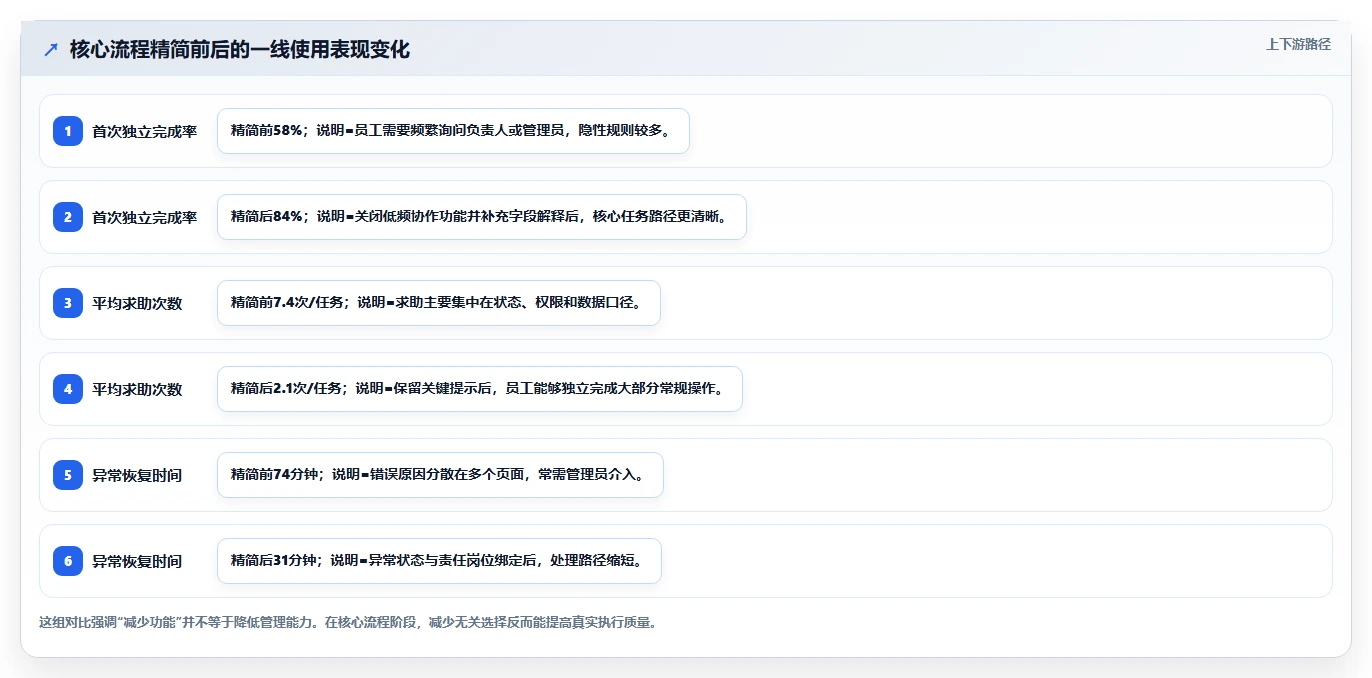Click the trend arrow icon beside the title
Image resolution: width=1372 pixels, height=678 pixels.
click(51, 49)
